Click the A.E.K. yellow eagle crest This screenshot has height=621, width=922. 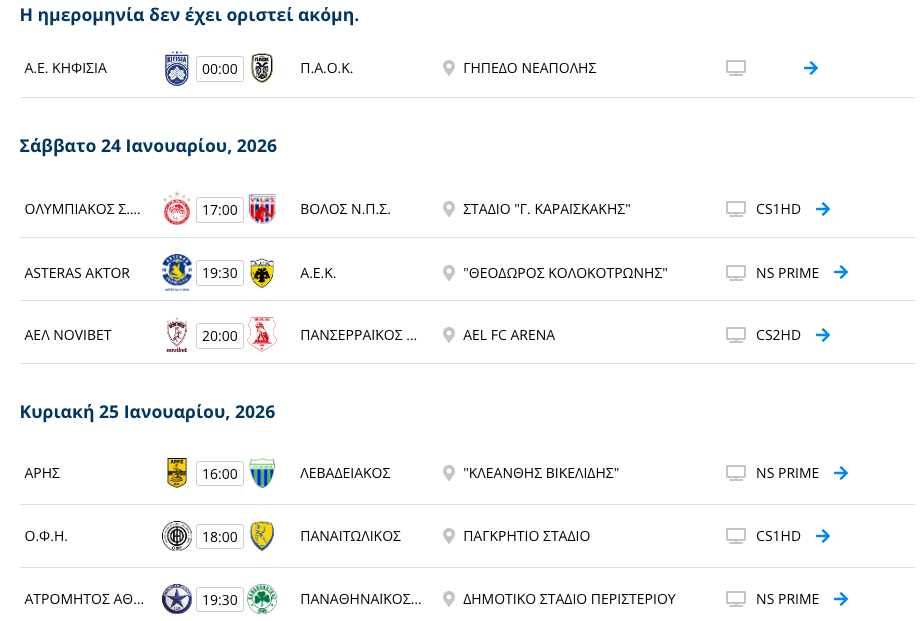(262, 272)
